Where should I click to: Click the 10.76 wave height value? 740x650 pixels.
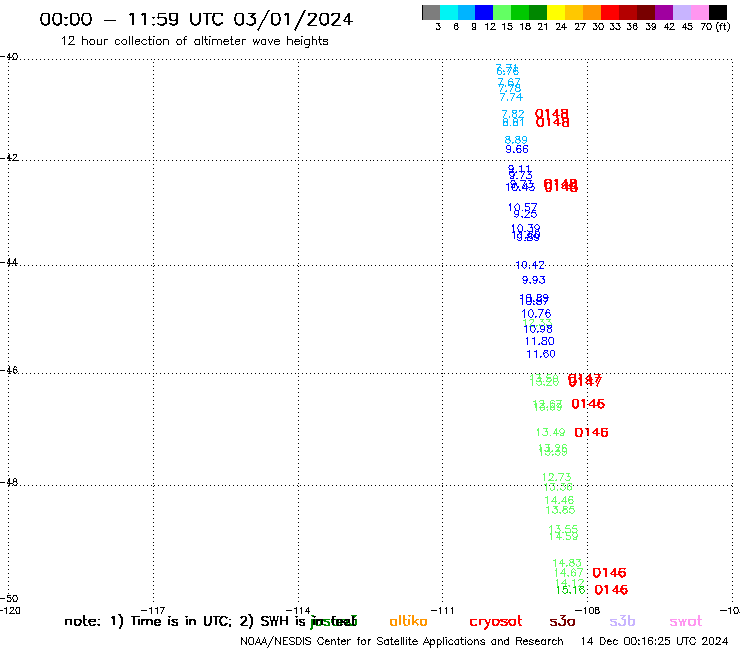coord(536,313)
